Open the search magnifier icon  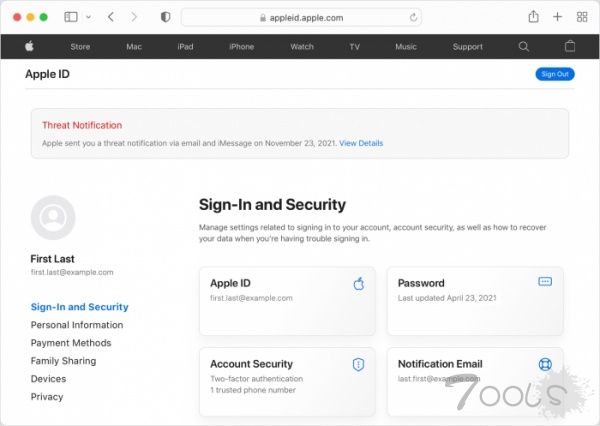coord(524,46)
